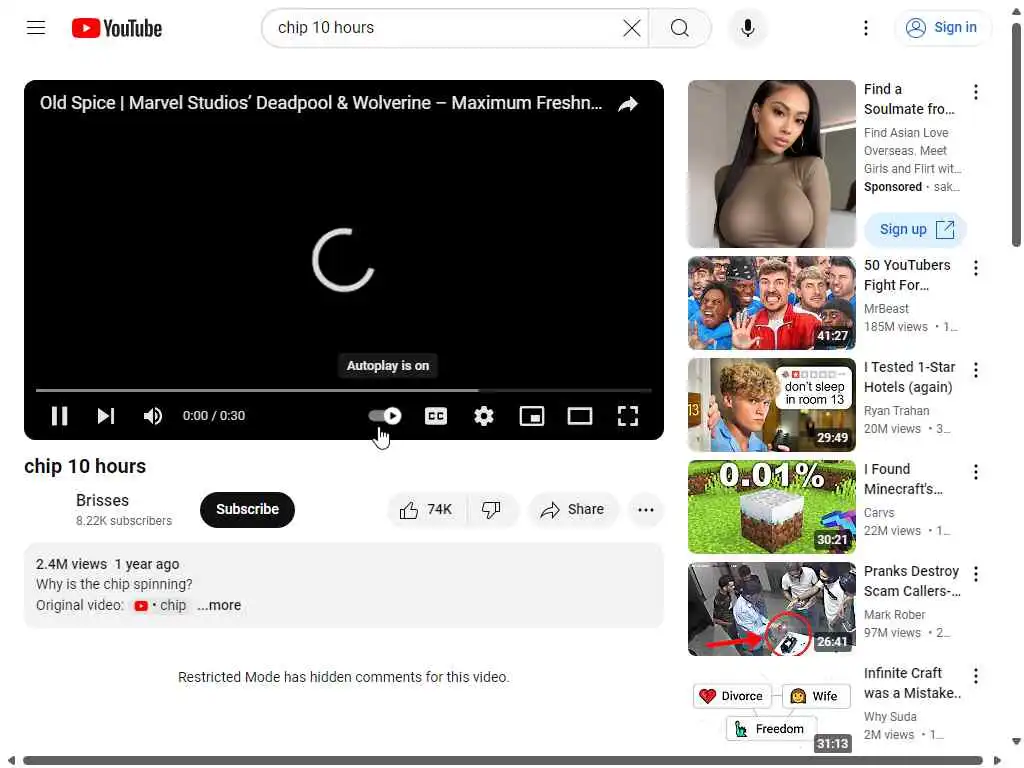The height and width of the screenshot is (768, 1024).
Task: Skip to next video
Action: (x=106, y=416)
